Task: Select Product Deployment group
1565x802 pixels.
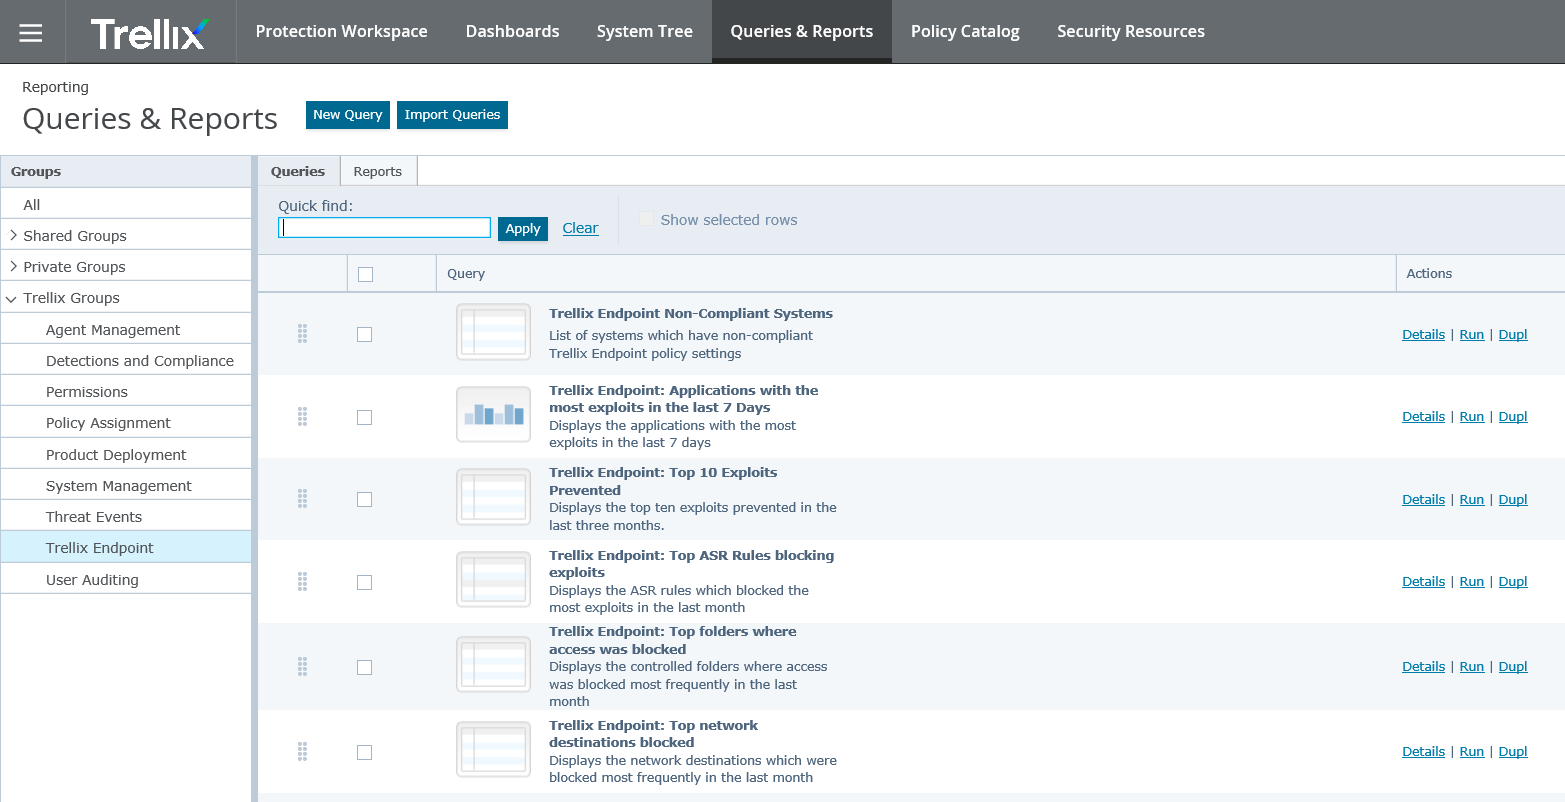Action: click(126, 455)
